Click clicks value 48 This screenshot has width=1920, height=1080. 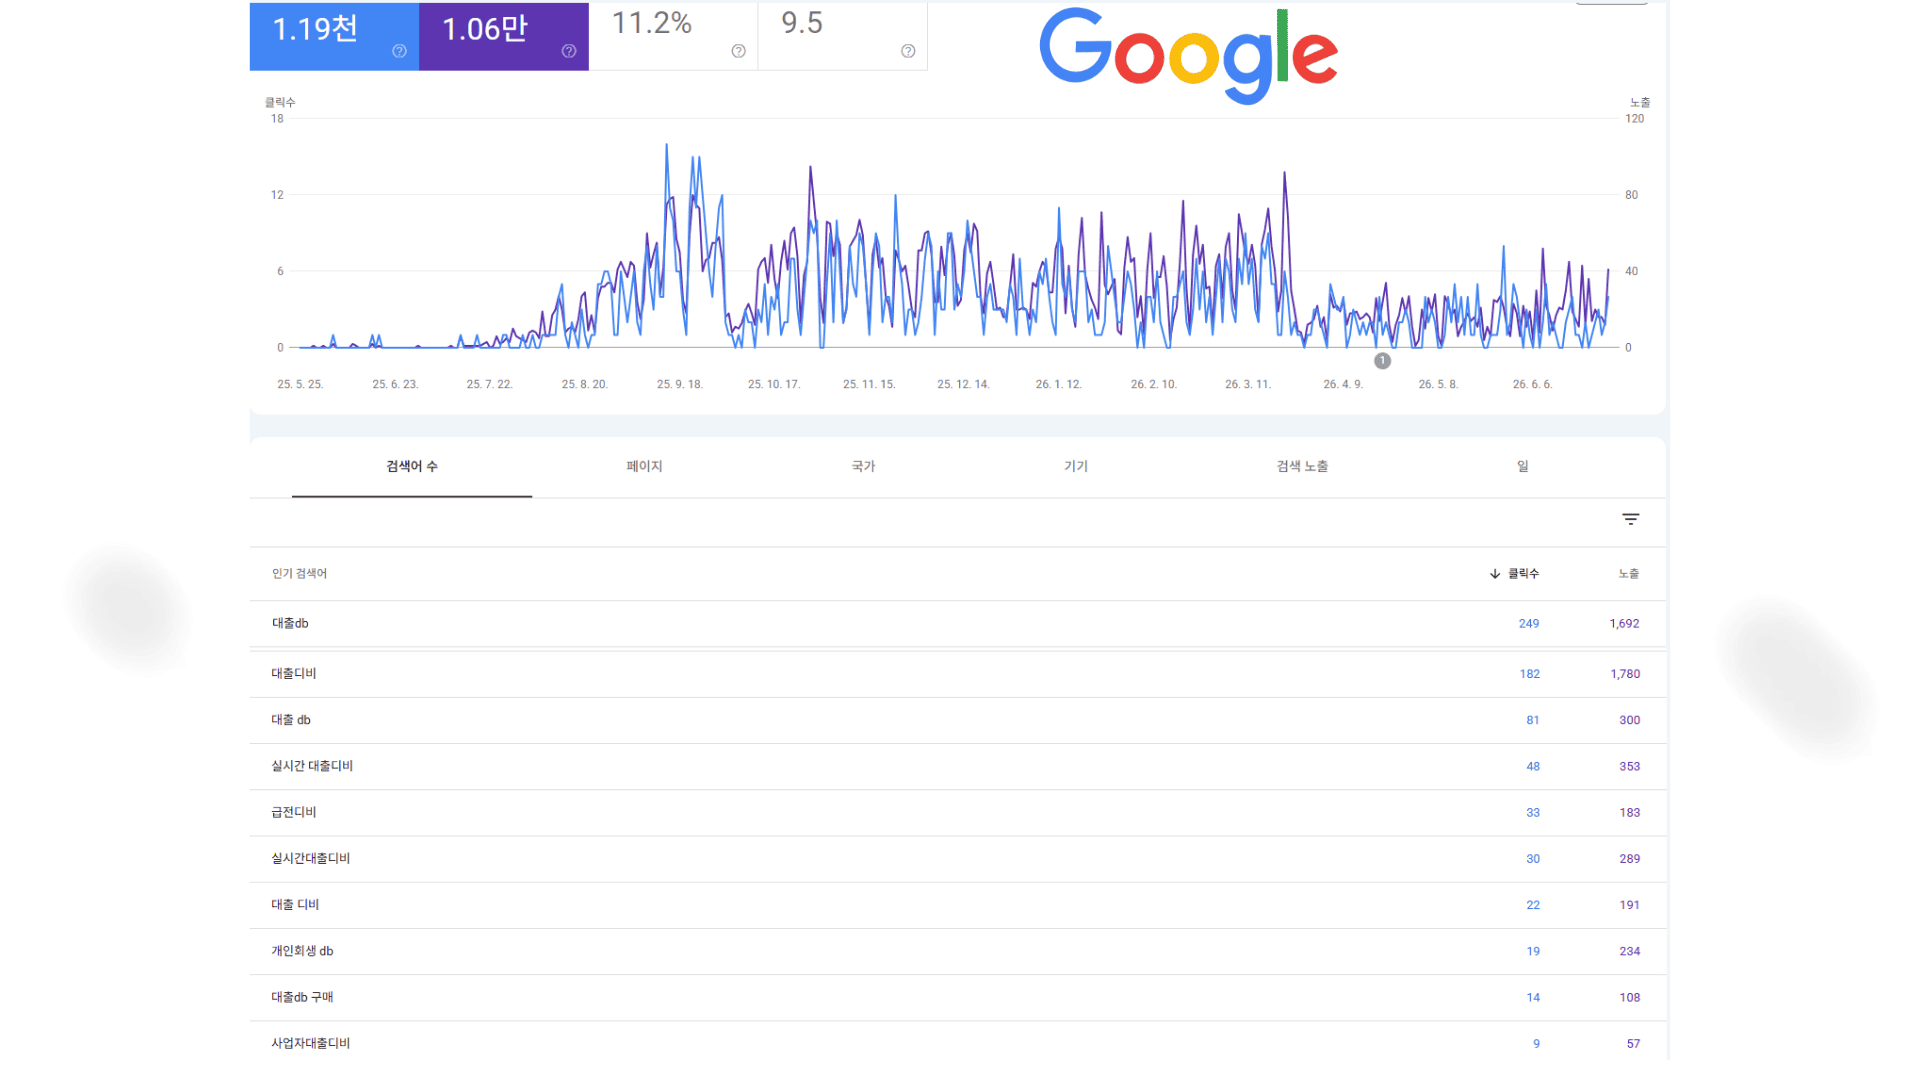(x=1533, y=767)
